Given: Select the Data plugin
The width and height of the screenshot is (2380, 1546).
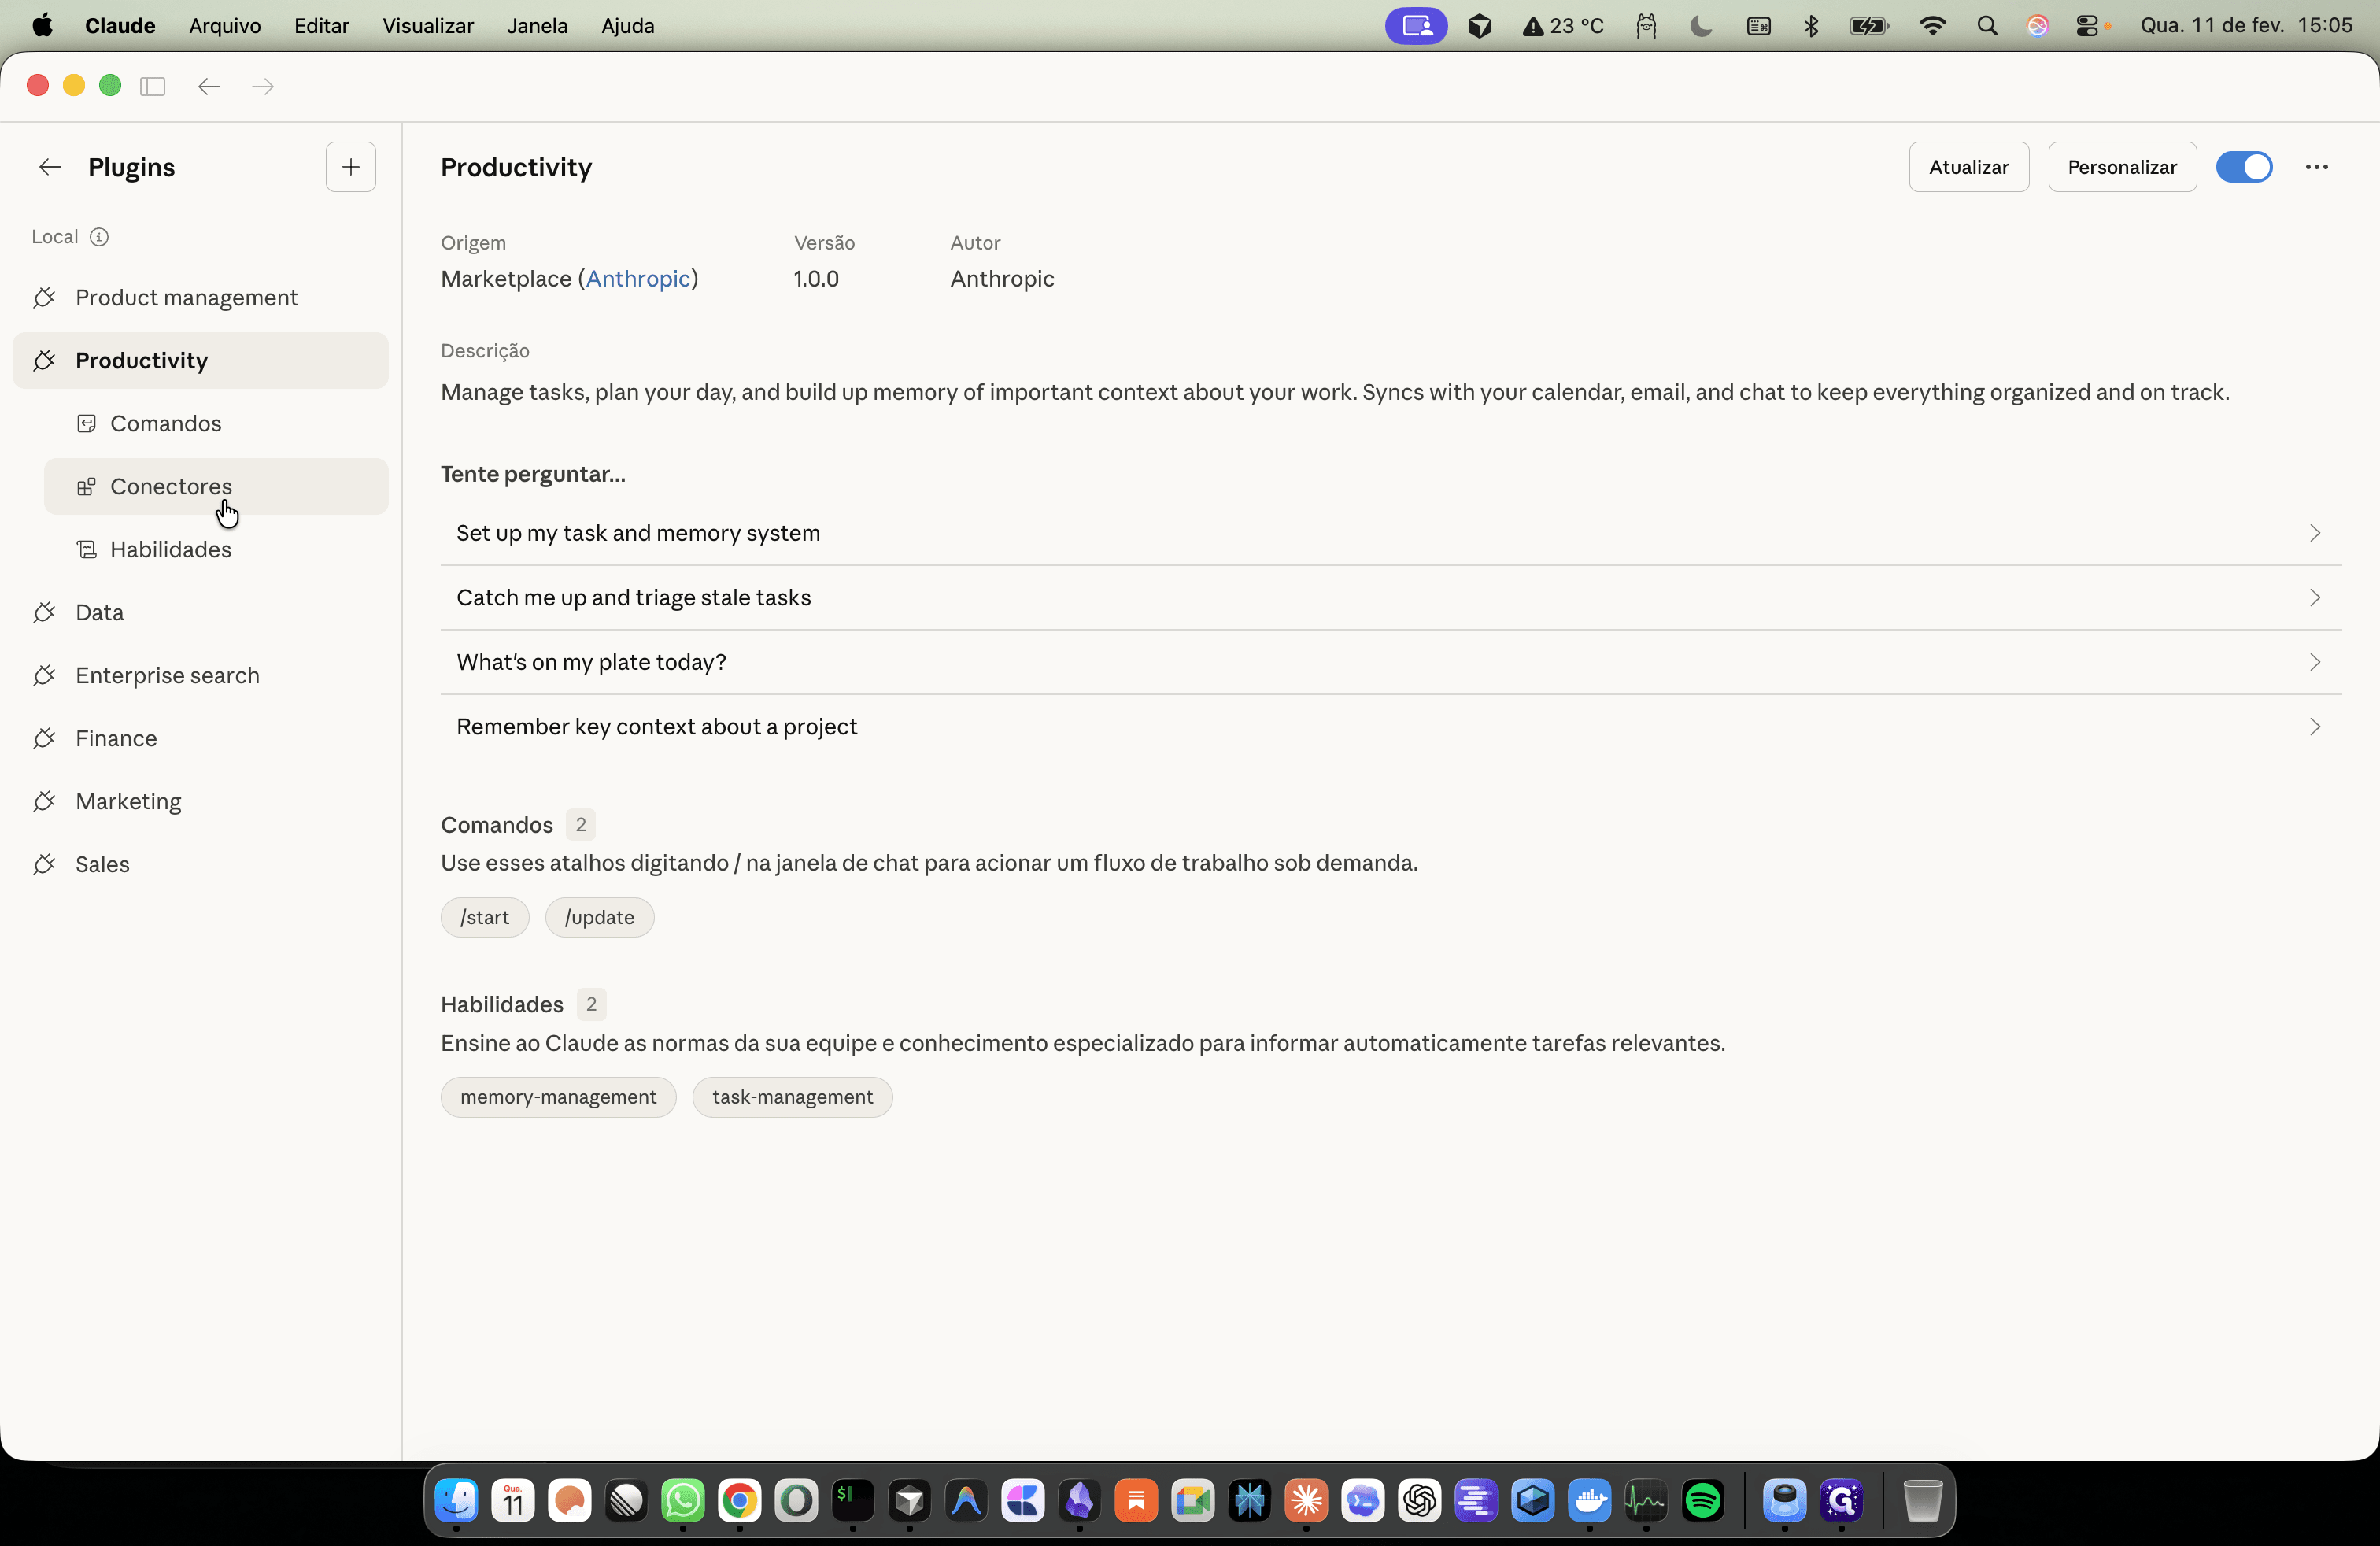Looking at the screenshot, I should [200, 612].
